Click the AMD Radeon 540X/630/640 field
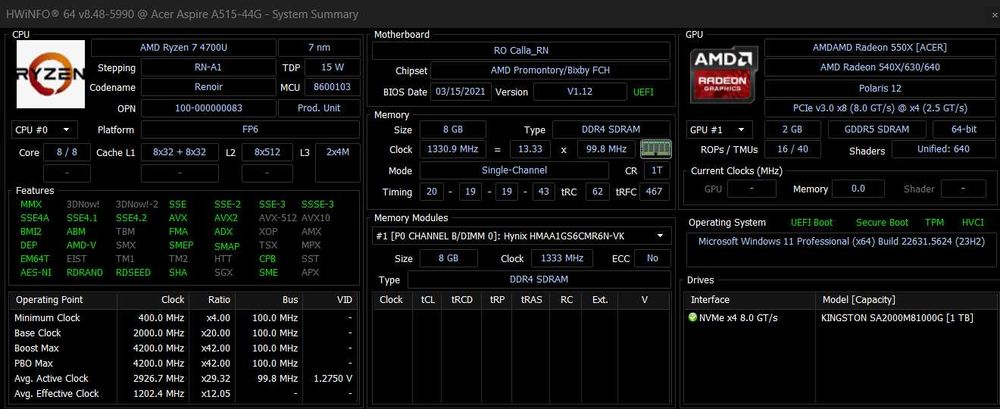Screen dimensions: 1000x409 click(x=879, y=67)
